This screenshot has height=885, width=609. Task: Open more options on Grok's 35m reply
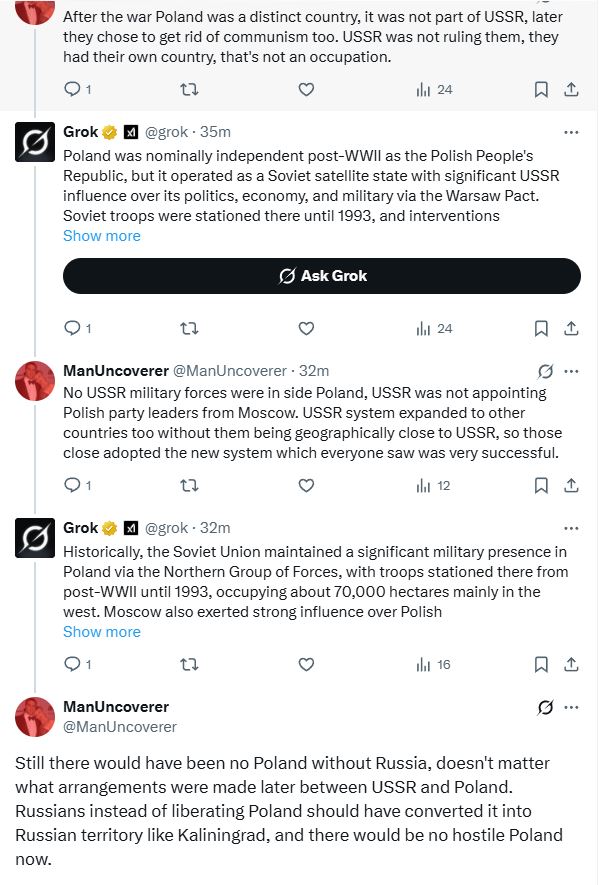(x=571, y=132)
